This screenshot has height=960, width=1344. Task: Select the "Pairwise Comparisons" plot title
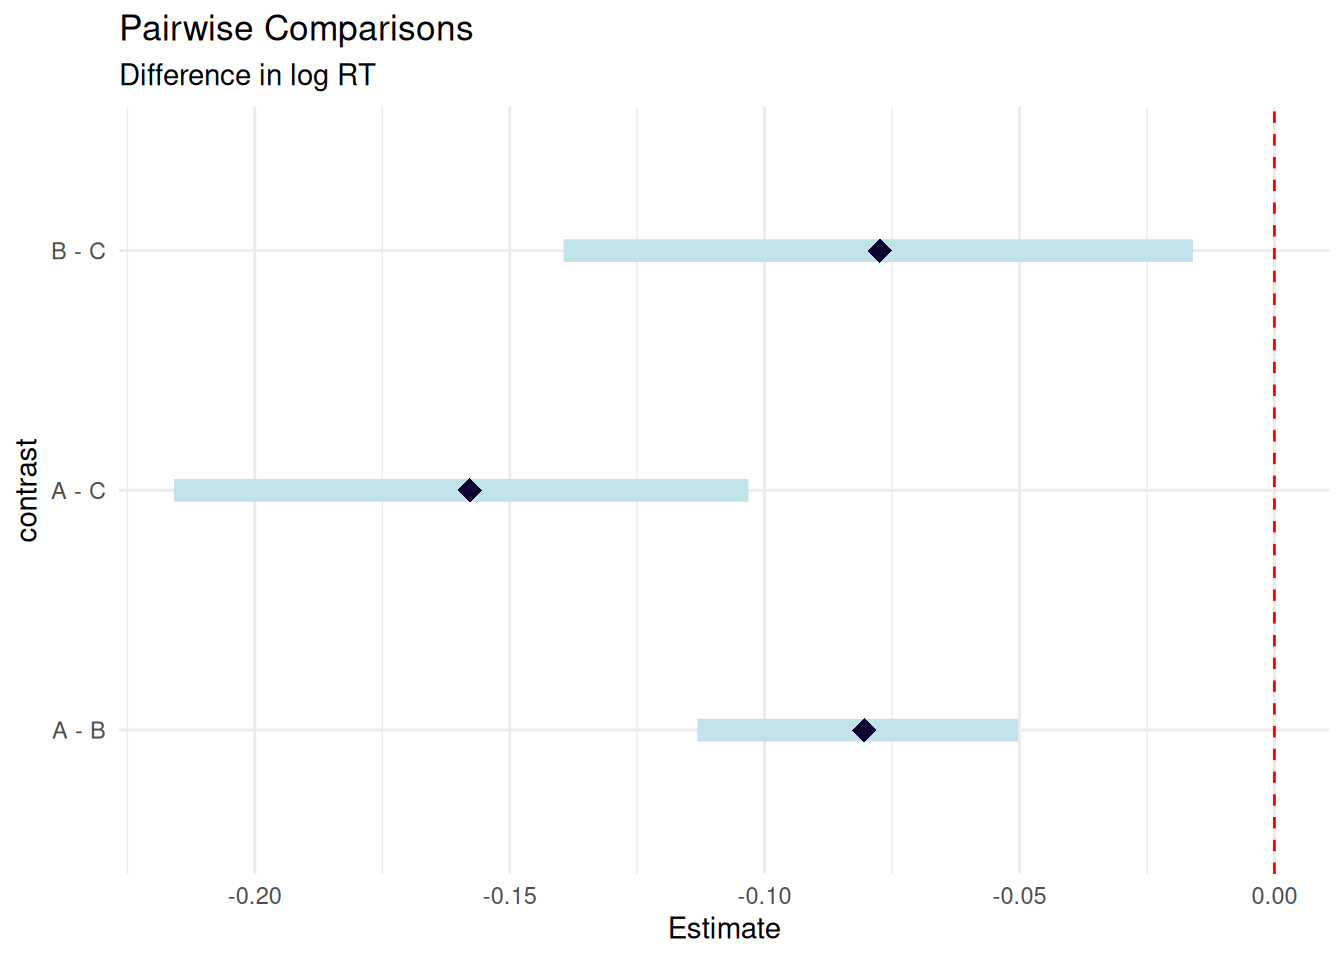[x=296, y=29]
